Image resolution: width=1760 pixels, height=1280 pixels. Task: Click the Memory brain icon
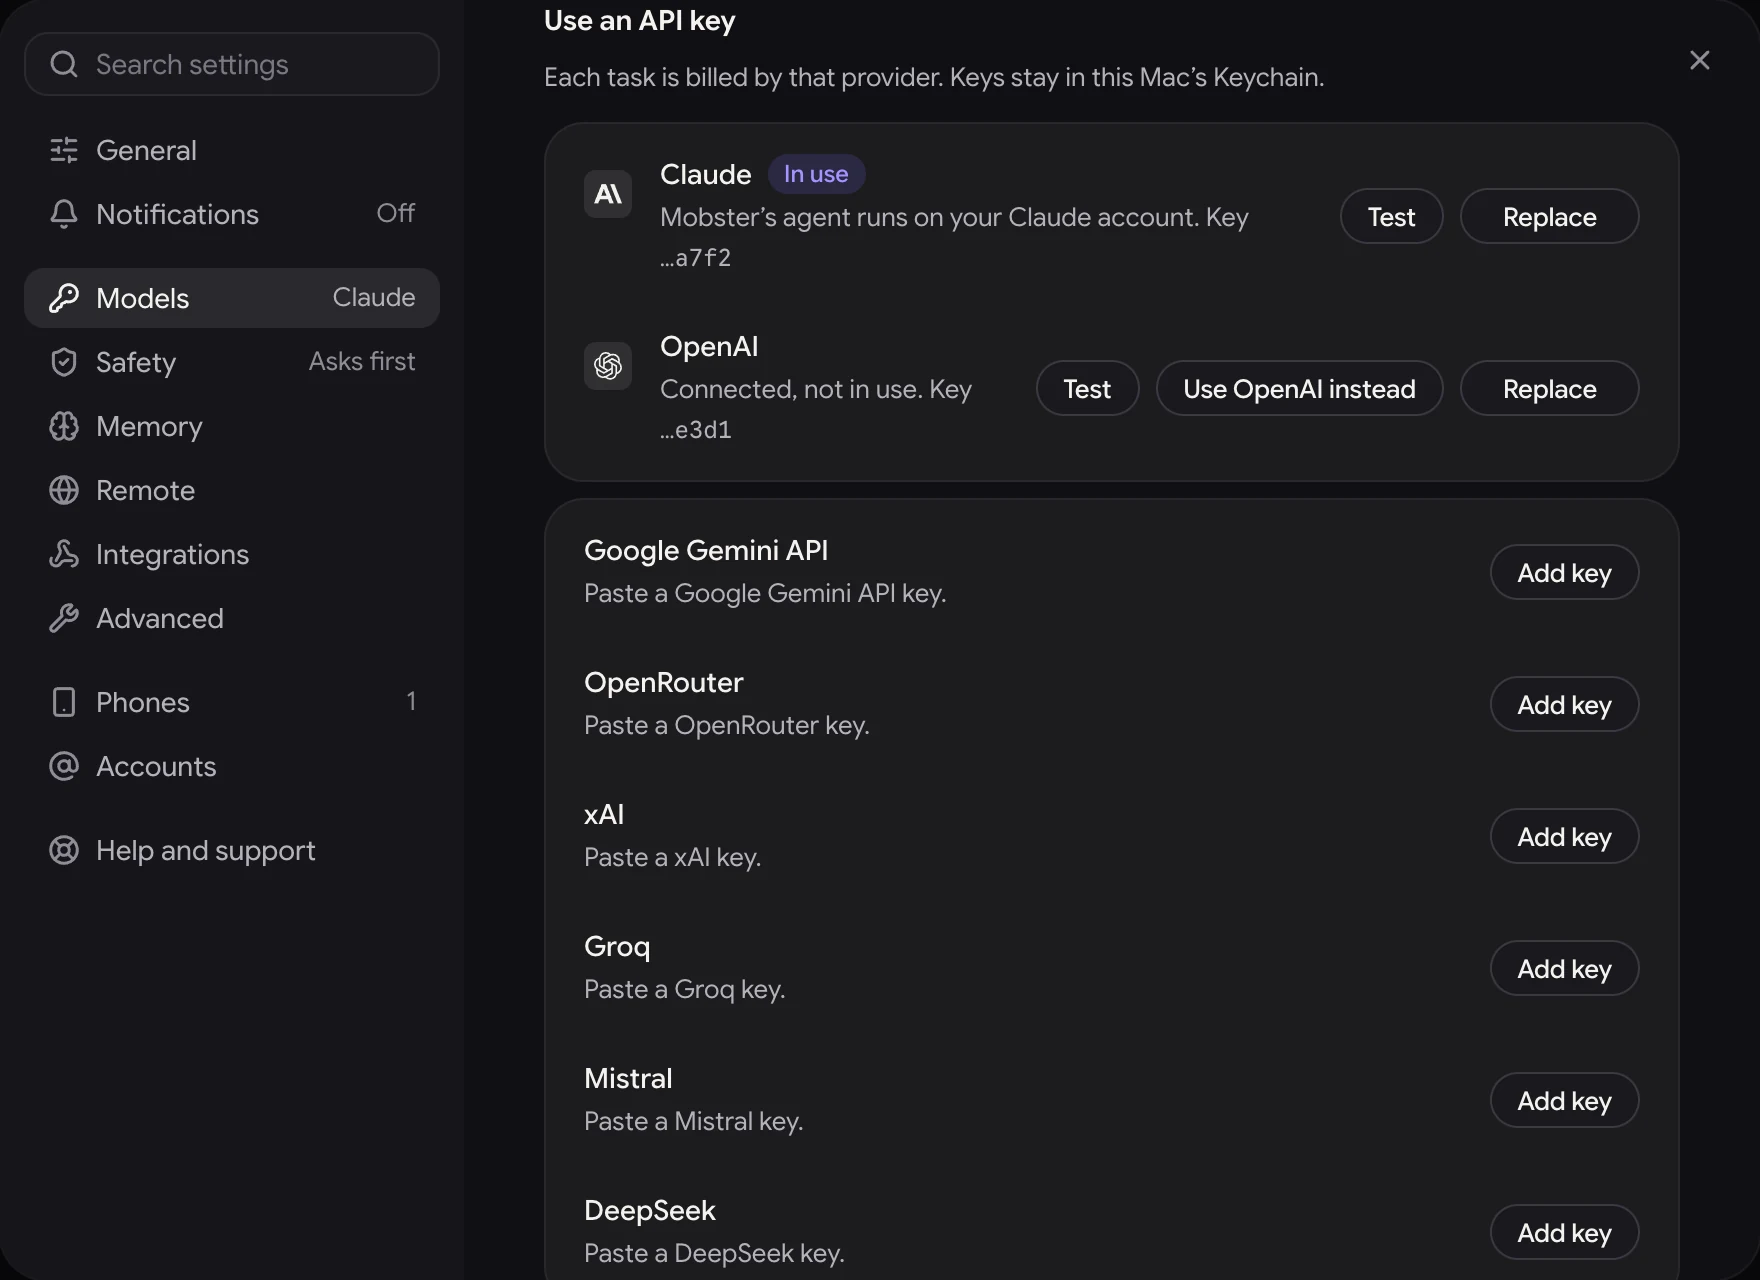64,426
